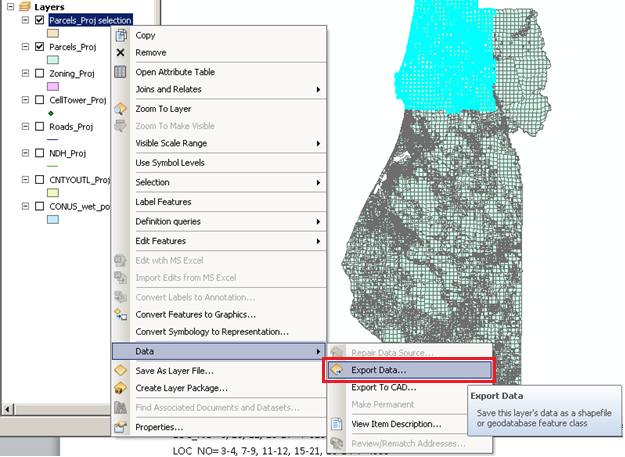The image size is (625, 457).
Task: Turn on the Roads_Proj layer checkbox
Action: (39, 127)
